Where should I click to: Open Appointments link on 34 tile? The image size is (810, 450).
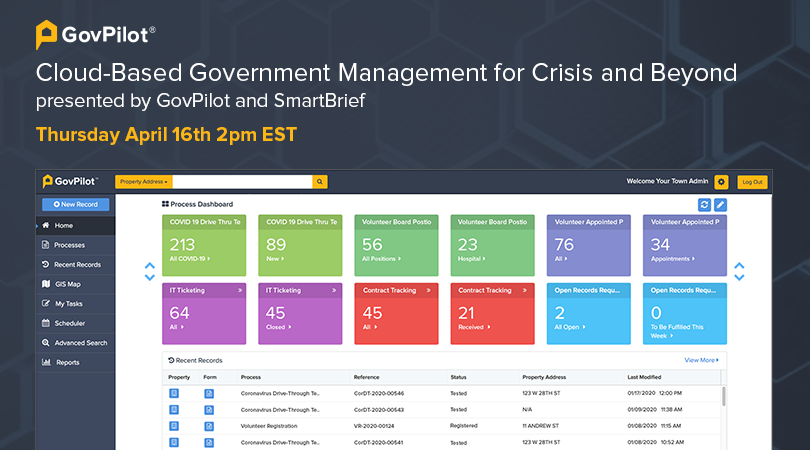coord(673,259)
